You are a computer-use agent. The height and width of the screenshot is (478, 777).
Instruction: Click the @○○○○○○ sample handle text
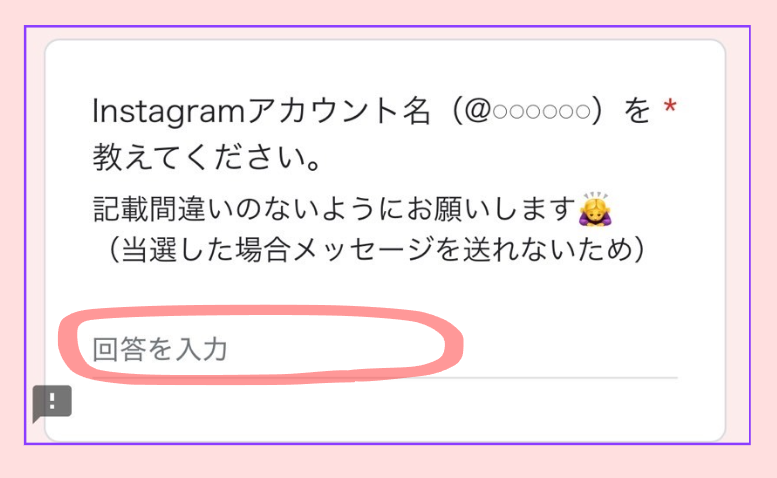coord(528,111)
